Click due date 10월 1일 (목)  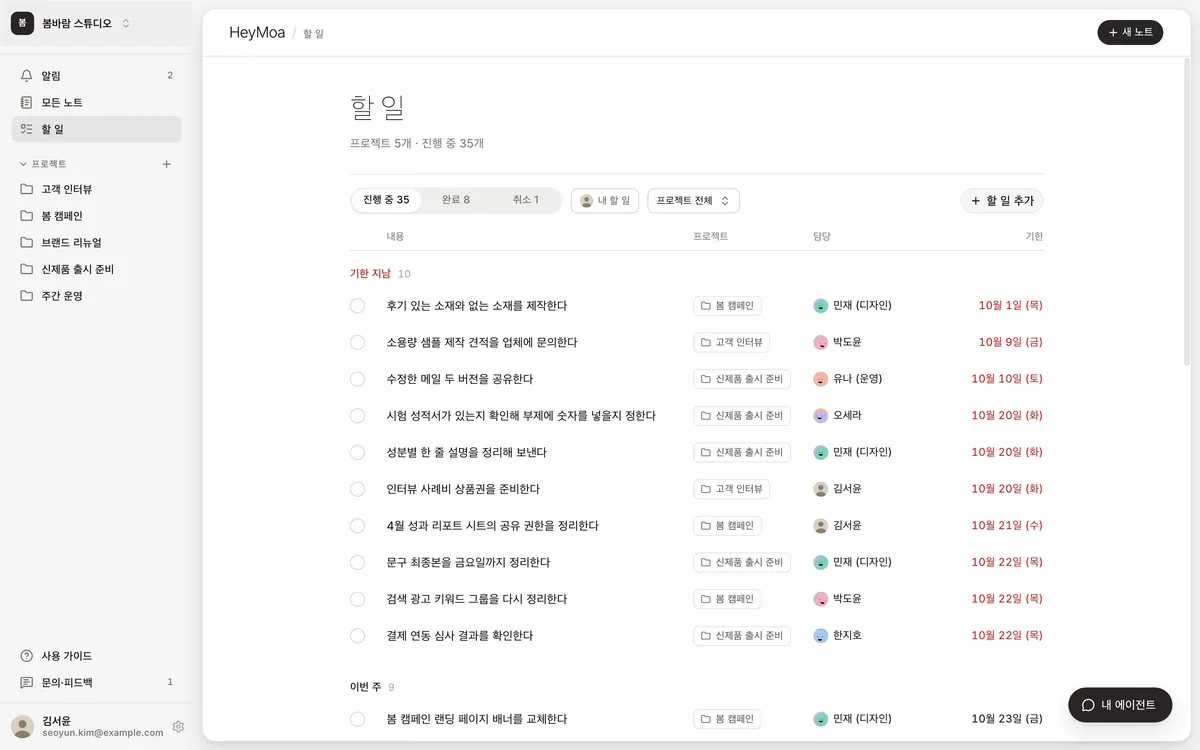1010,306
